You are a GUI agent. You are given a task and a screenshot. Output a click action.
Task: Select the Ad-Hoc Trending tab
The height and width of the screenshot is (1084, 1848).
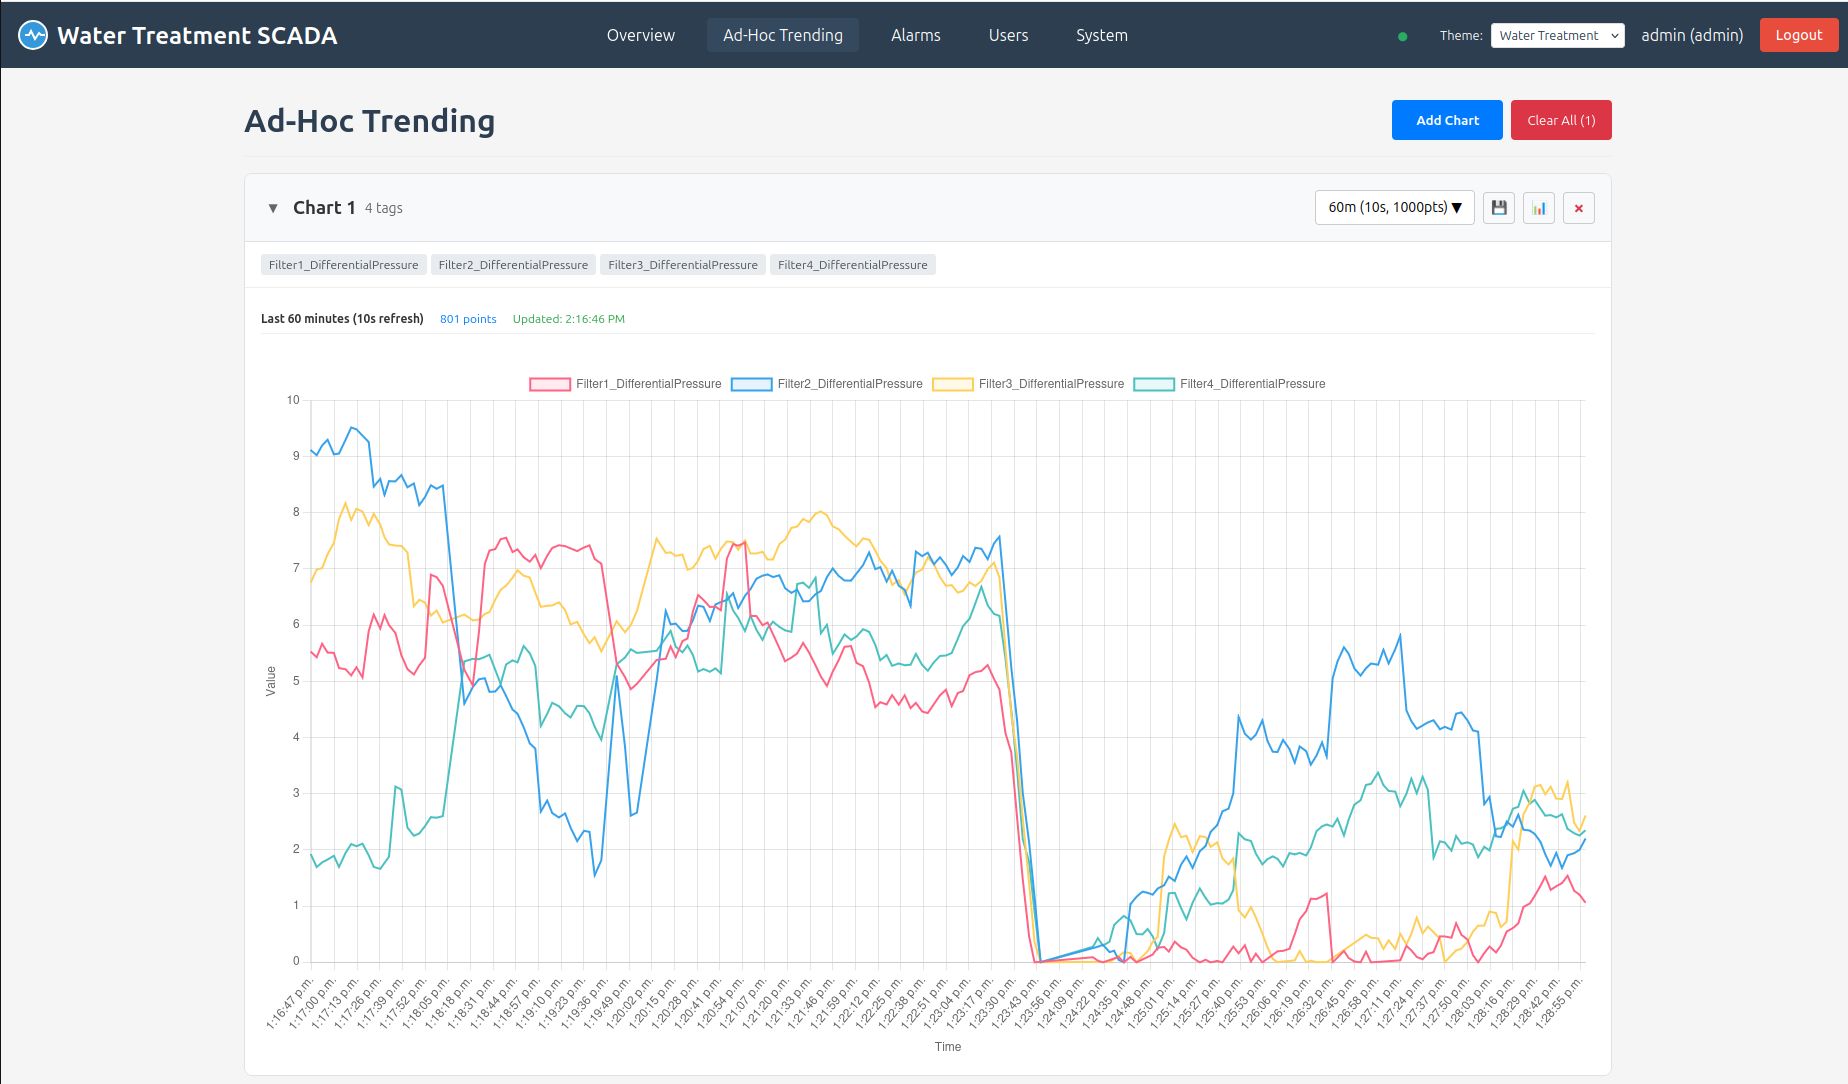click(x=783, y=35)
